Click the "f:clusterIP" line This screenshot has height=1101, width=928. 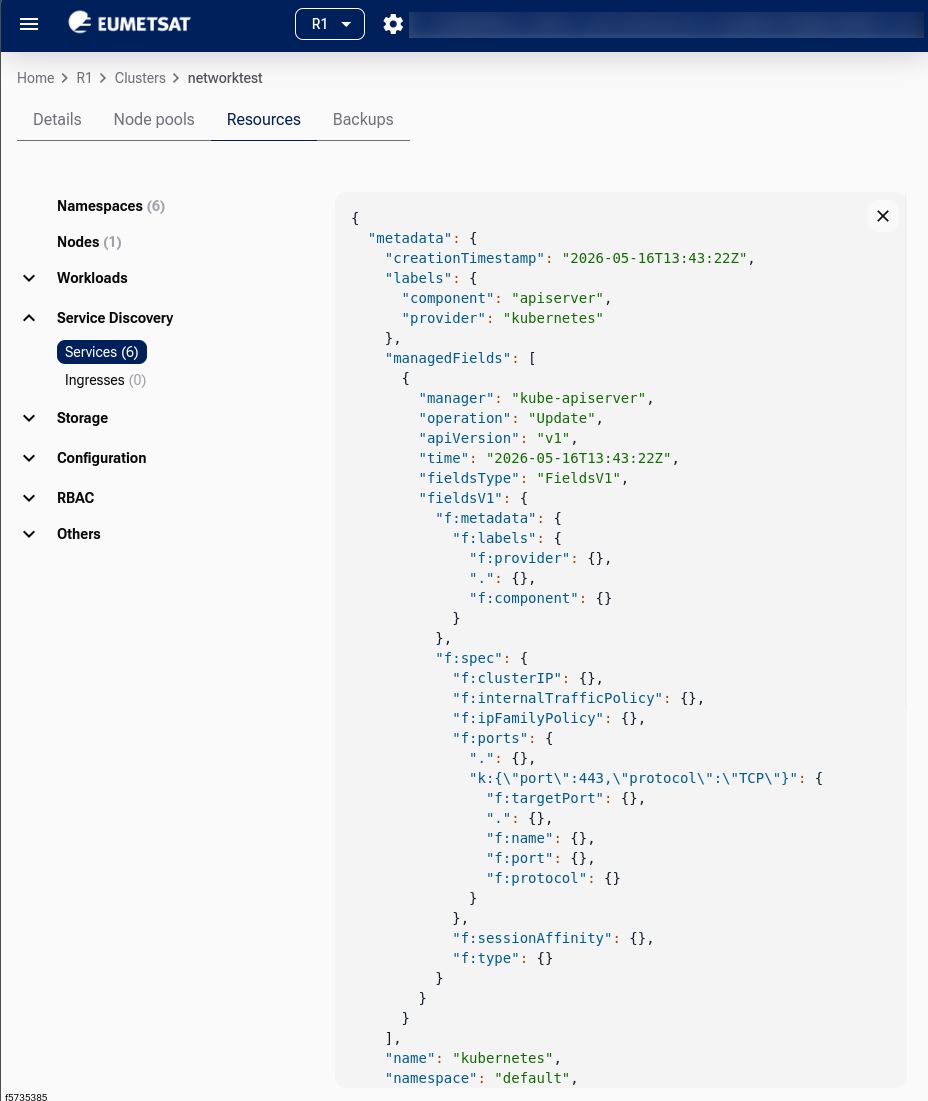527,678
